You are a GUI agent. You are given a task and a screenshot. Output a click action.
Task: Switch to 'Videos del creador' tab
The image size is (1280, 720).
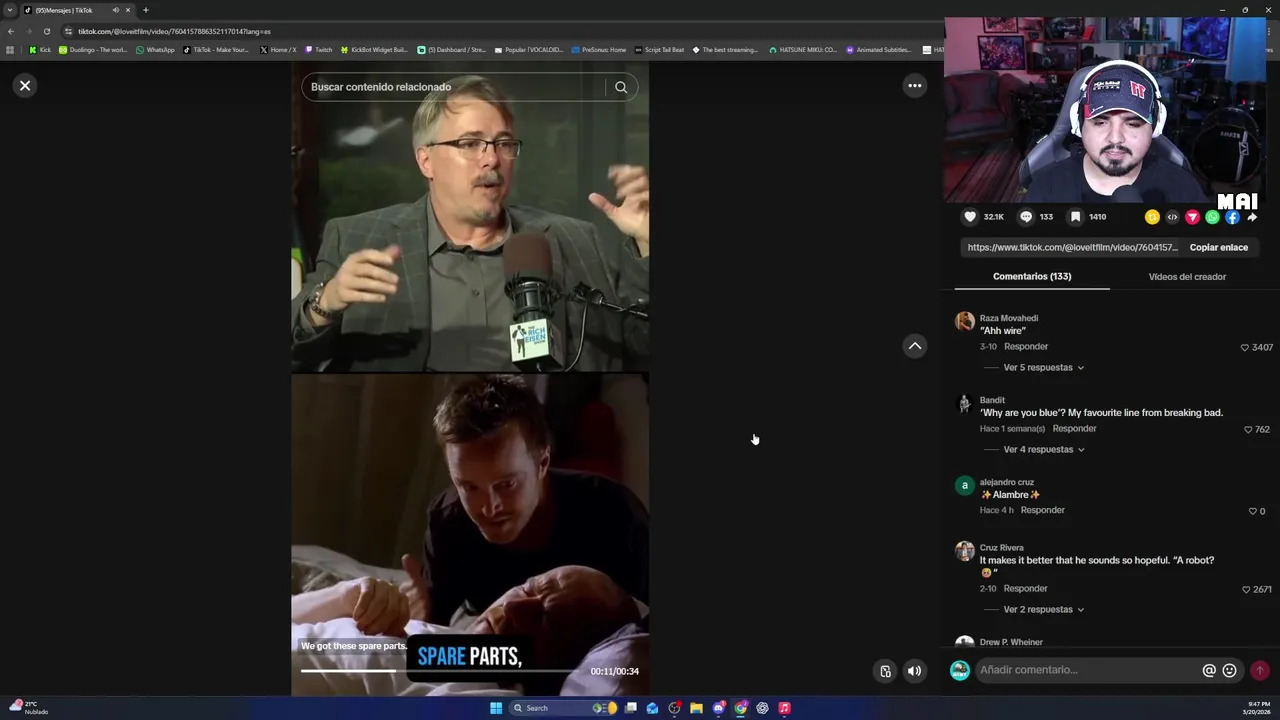[1187, 277]
